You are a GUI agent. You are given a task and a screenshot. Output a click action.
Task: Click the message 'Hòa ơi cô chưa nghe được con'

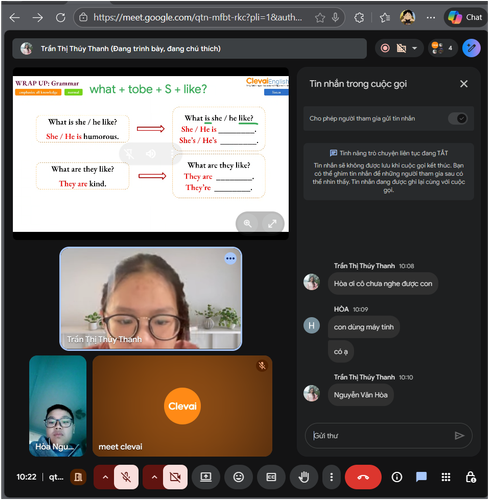point(383,284)
